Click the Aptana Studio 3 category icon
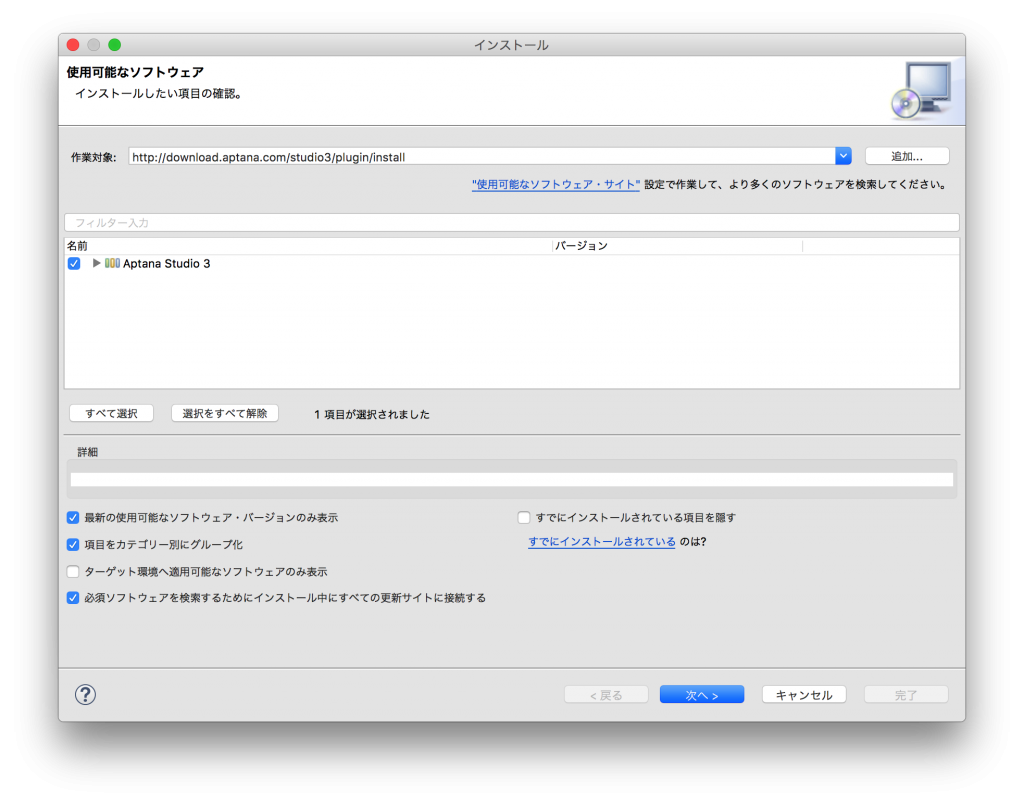1024x805 pixels. point(112,263)
